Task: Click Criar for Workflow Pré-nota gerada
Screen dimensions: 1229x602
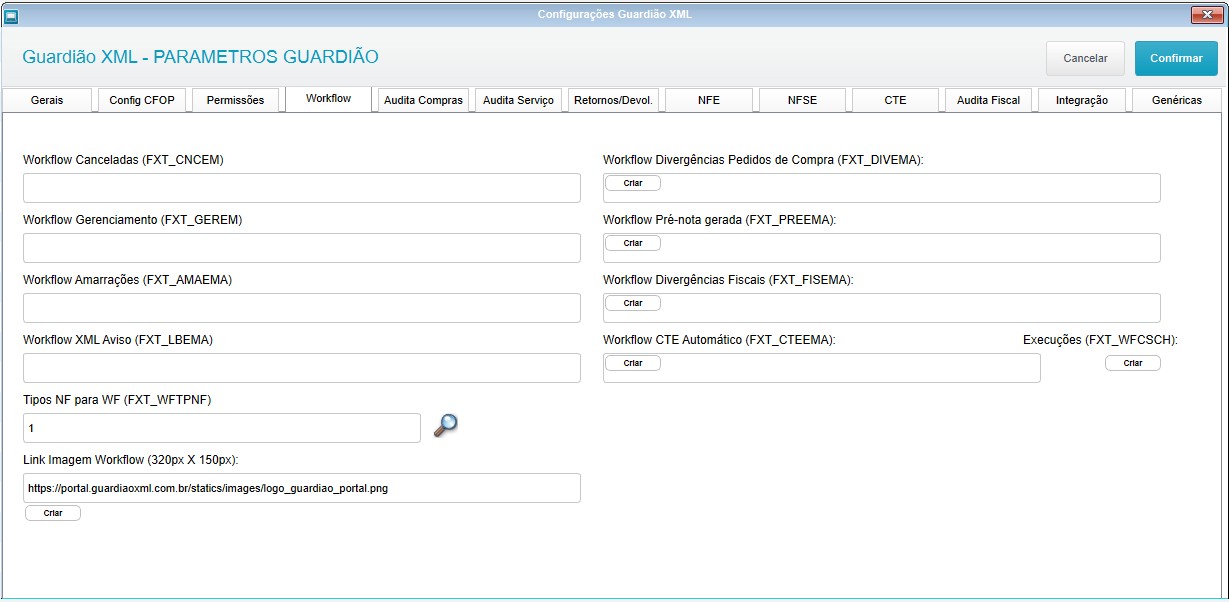Action: pos(633,243)
